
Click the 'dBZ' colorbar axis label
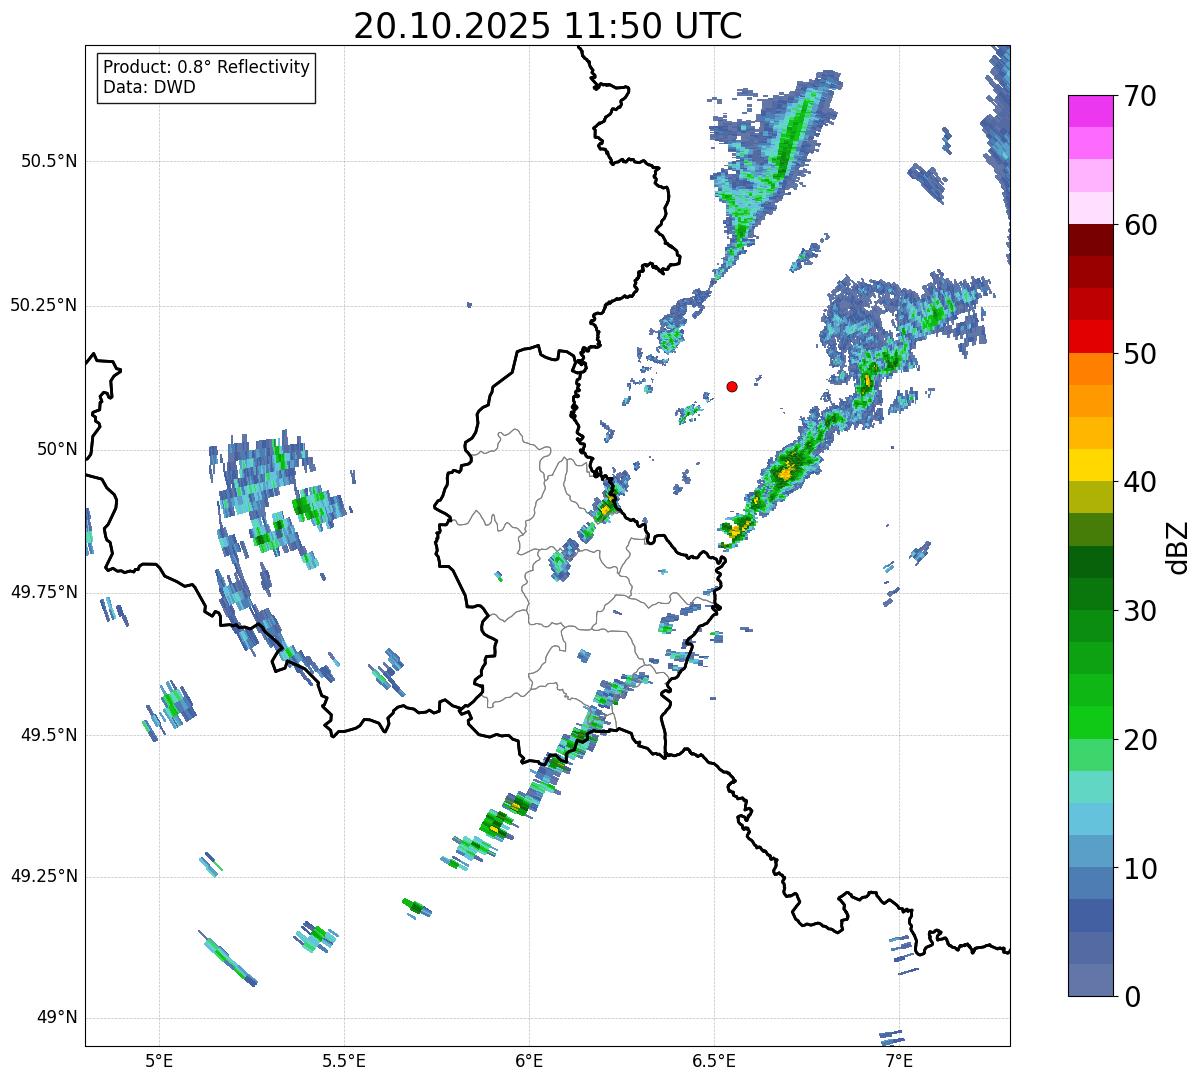tap(1178, 547)
